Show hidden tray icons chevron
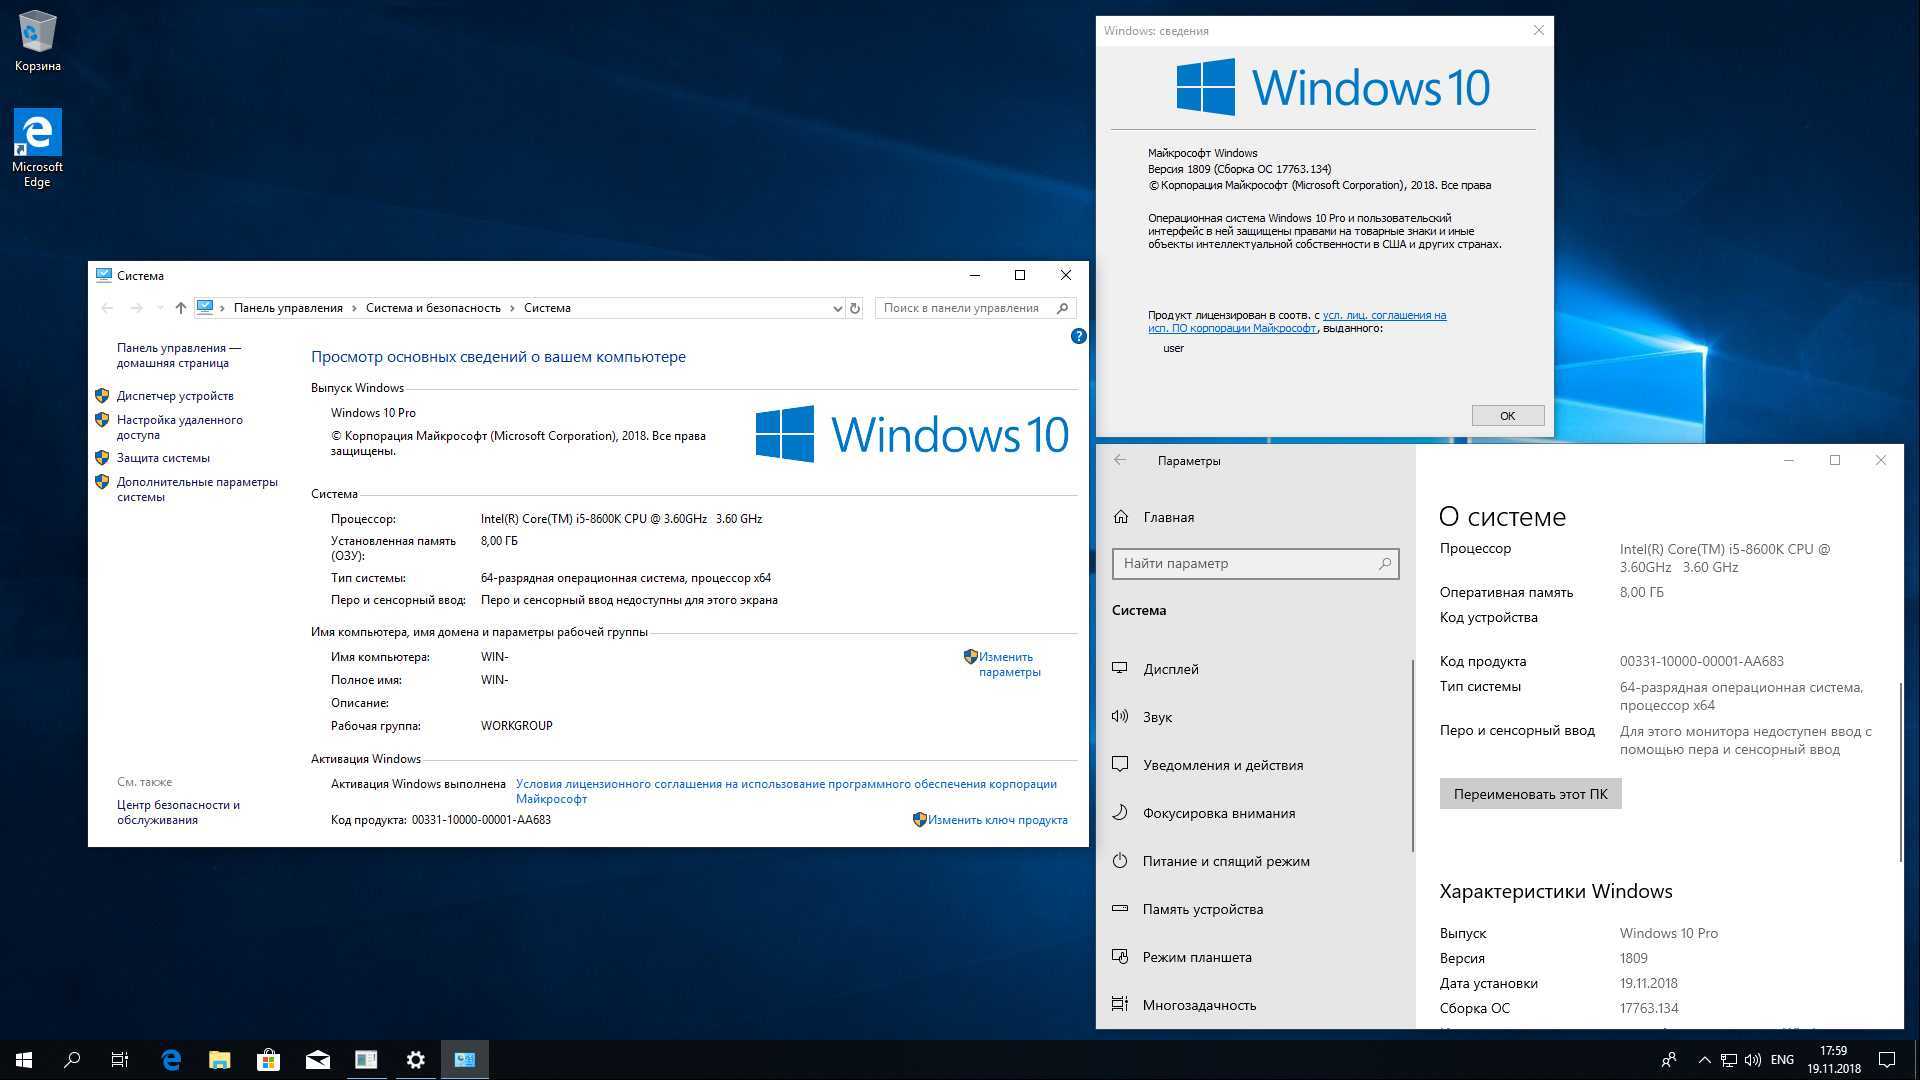The width and height of the screenshot is (1920, 1080). pyautogui.click(x=1704, y=1060)
